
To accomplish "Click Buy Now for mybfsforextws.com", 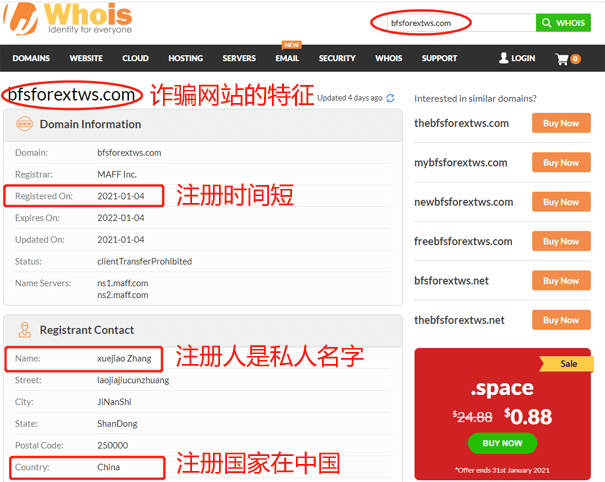I will point(561,162).
